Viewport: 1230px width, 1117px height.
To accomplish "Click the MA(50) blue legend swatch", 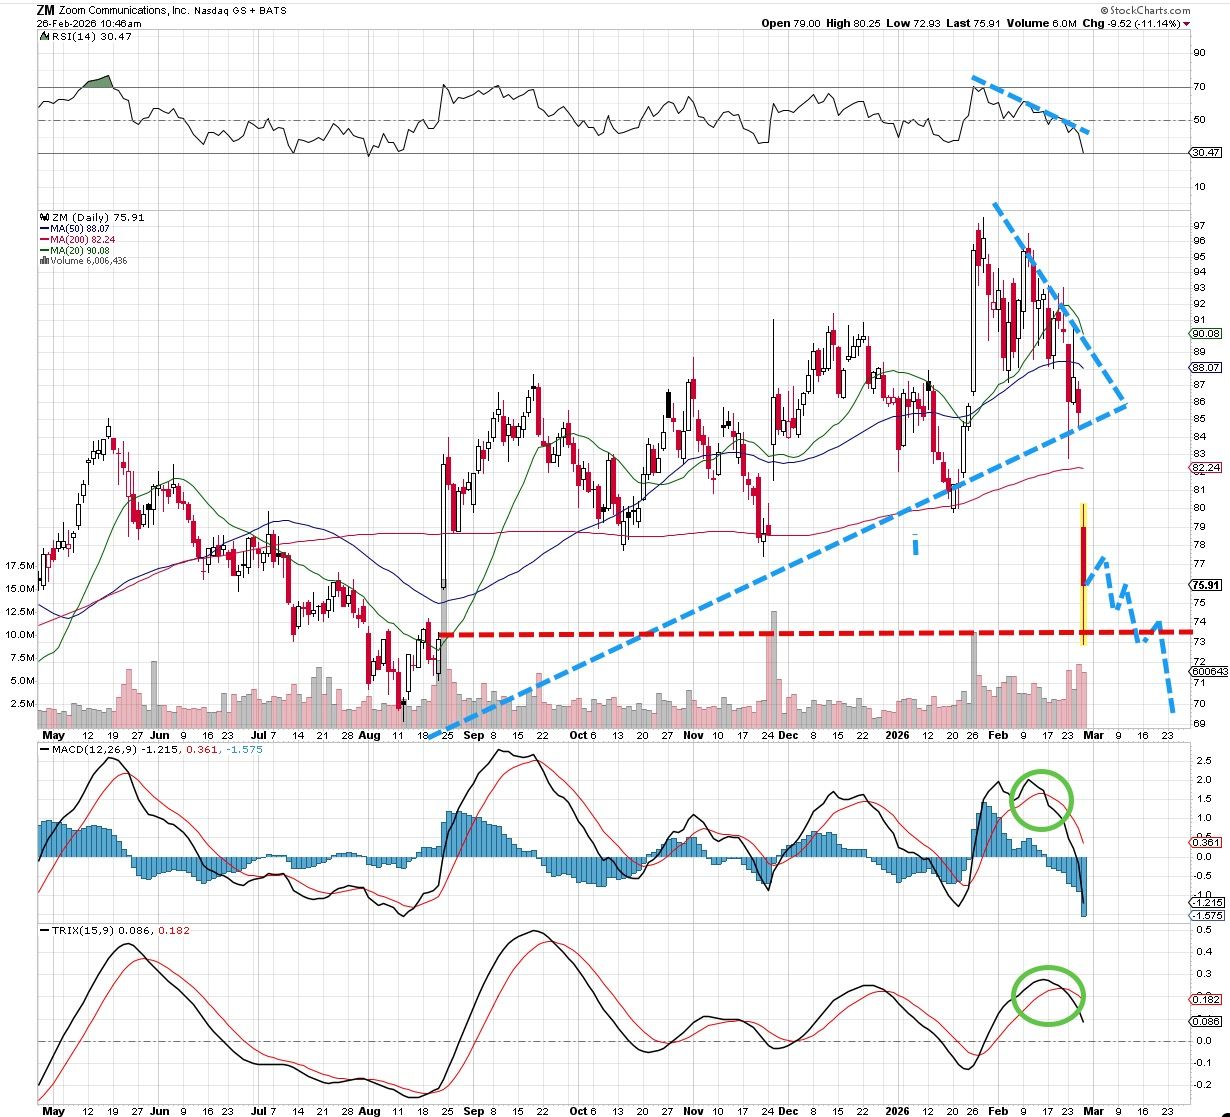I will 42,228.
